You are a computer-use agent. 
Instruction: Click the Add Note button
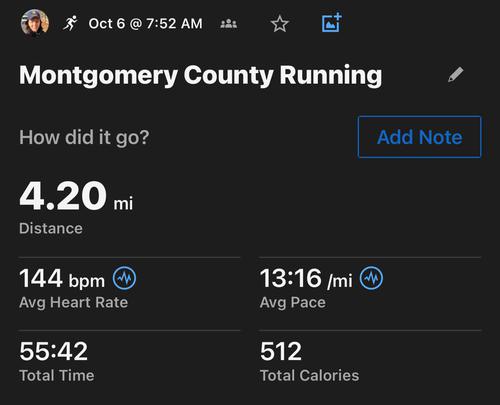[420, 137]
